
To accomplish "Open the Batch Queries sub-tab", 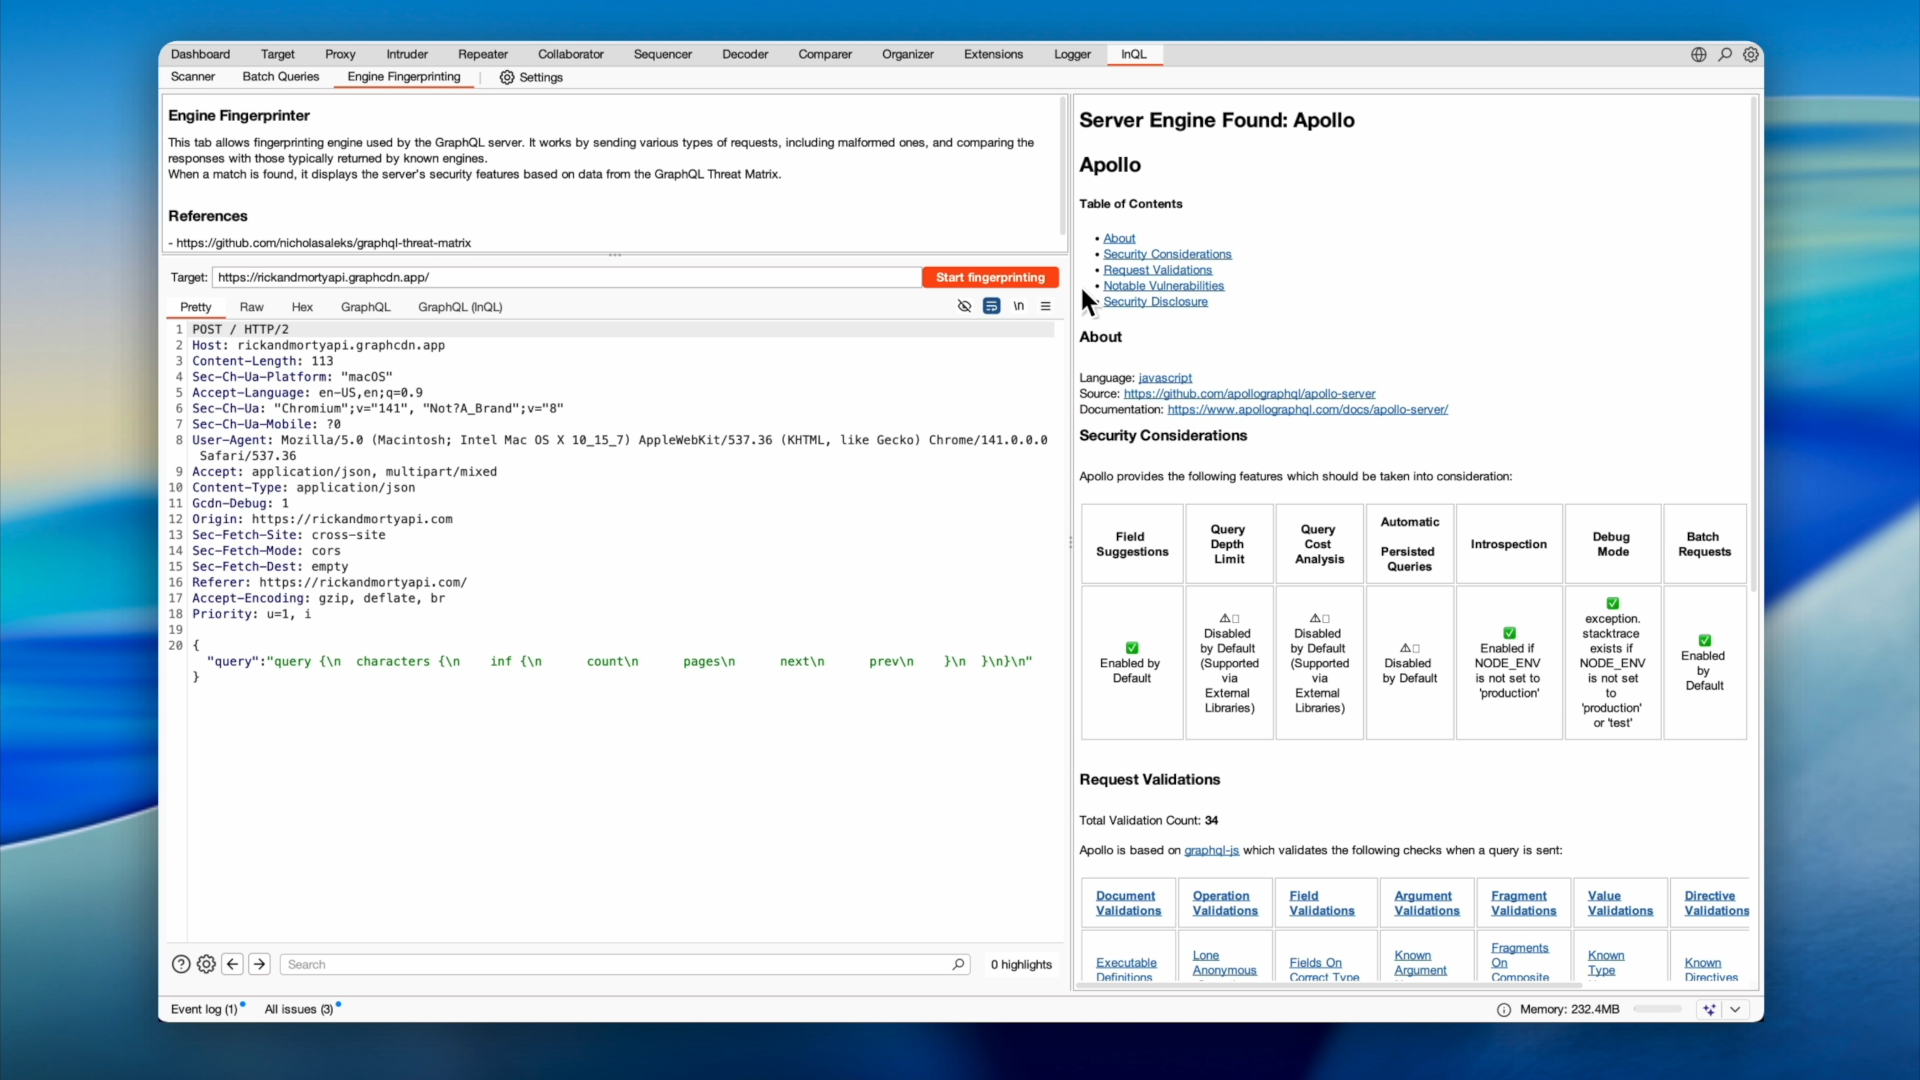I will pos(280,76).
